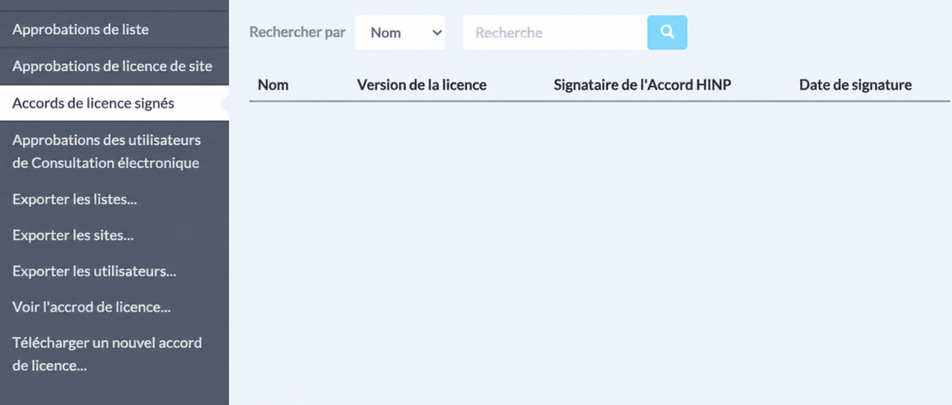Open the "Nom" search-by dropdown

pyautogui.click(x=400, y=32)
